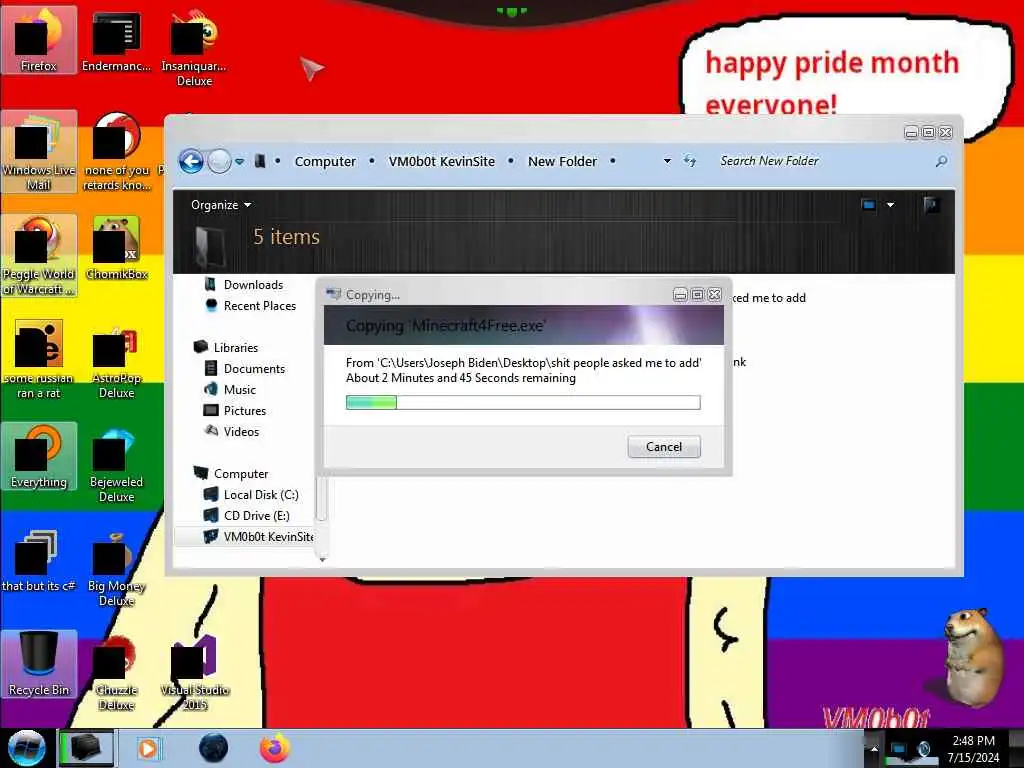Open the Documents library

pos(245,368)
